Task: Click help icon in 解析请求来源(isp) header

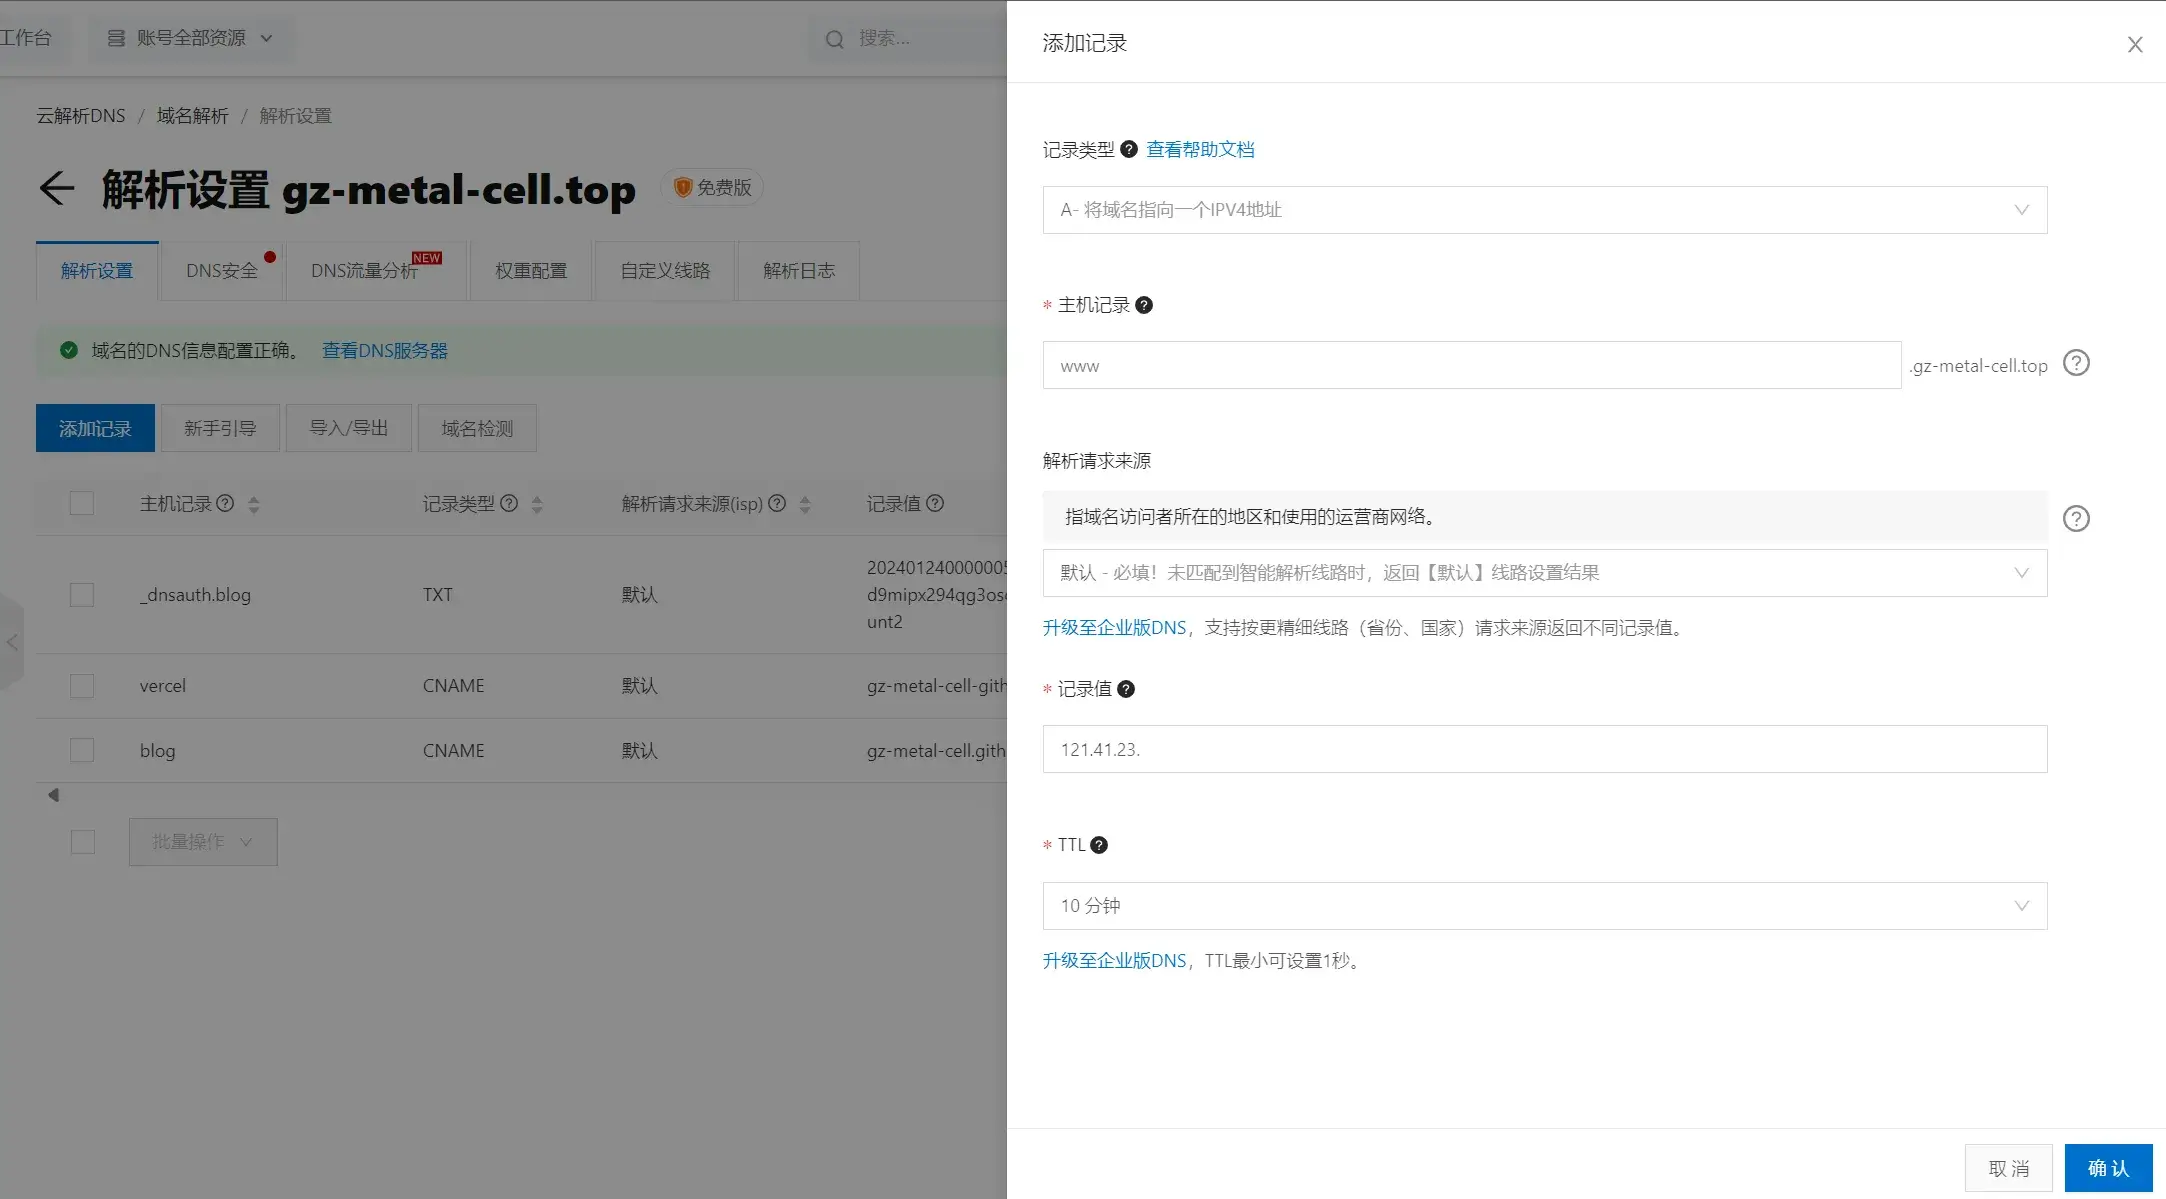Action: (x=777, y=503)
